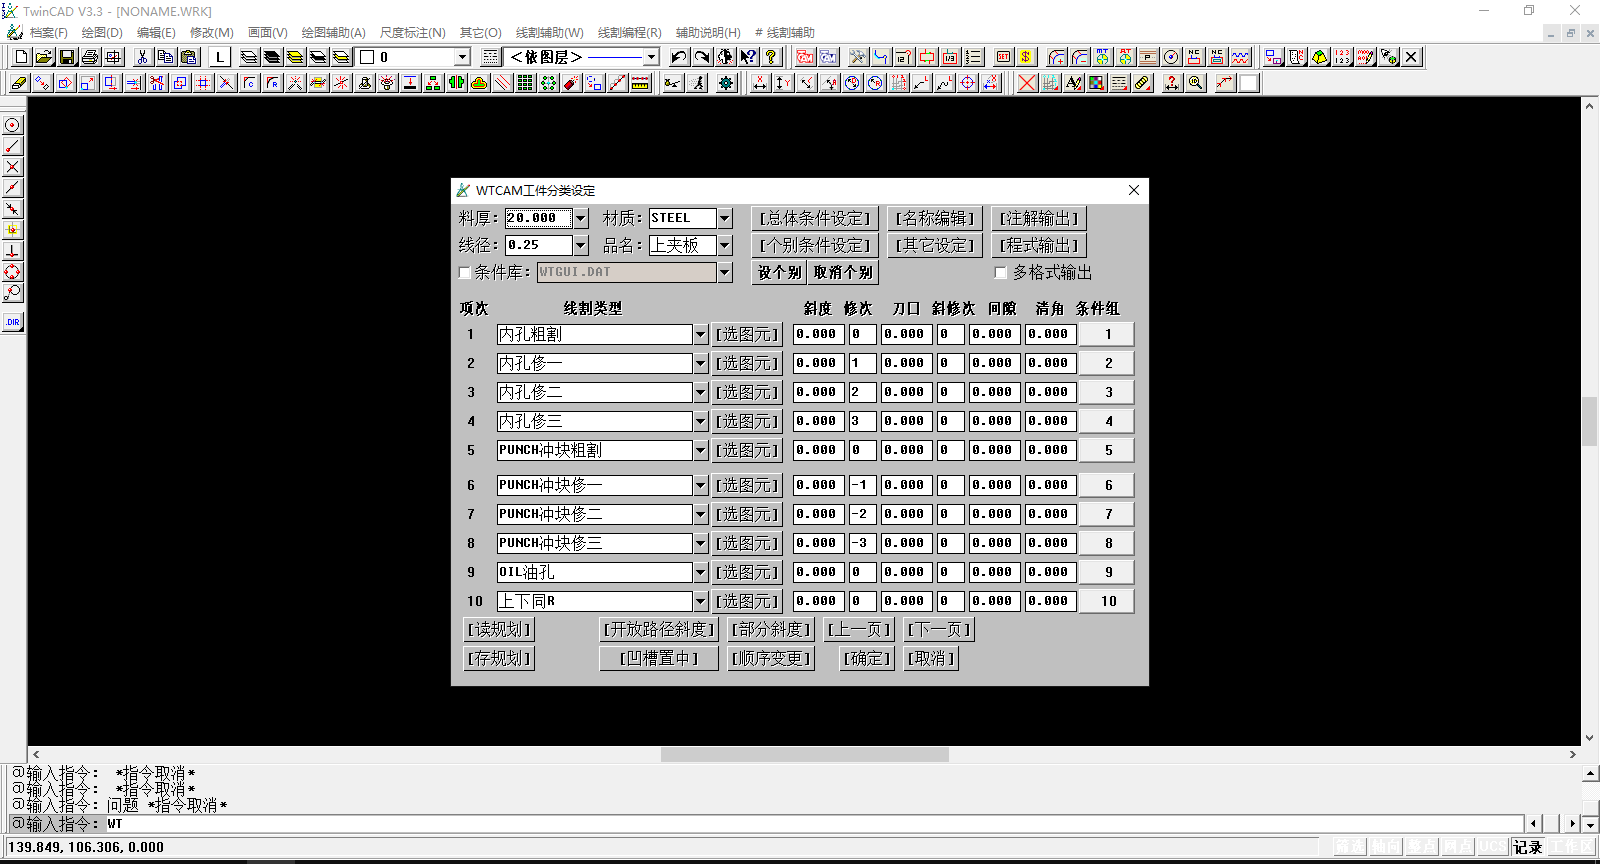Open the 尺度标注(N) menu
This screenshot has height=864, width=1600.
pos(413,33)
